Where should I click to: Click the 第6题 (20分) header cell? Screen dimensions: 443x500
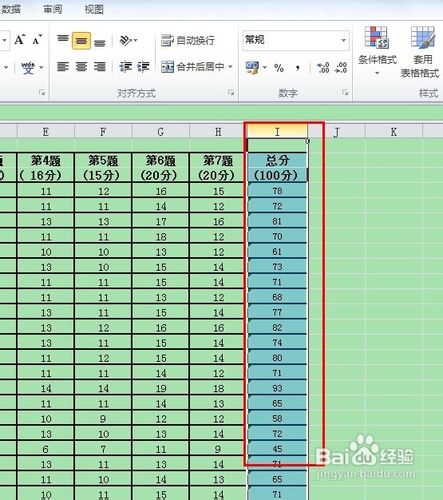161,168
